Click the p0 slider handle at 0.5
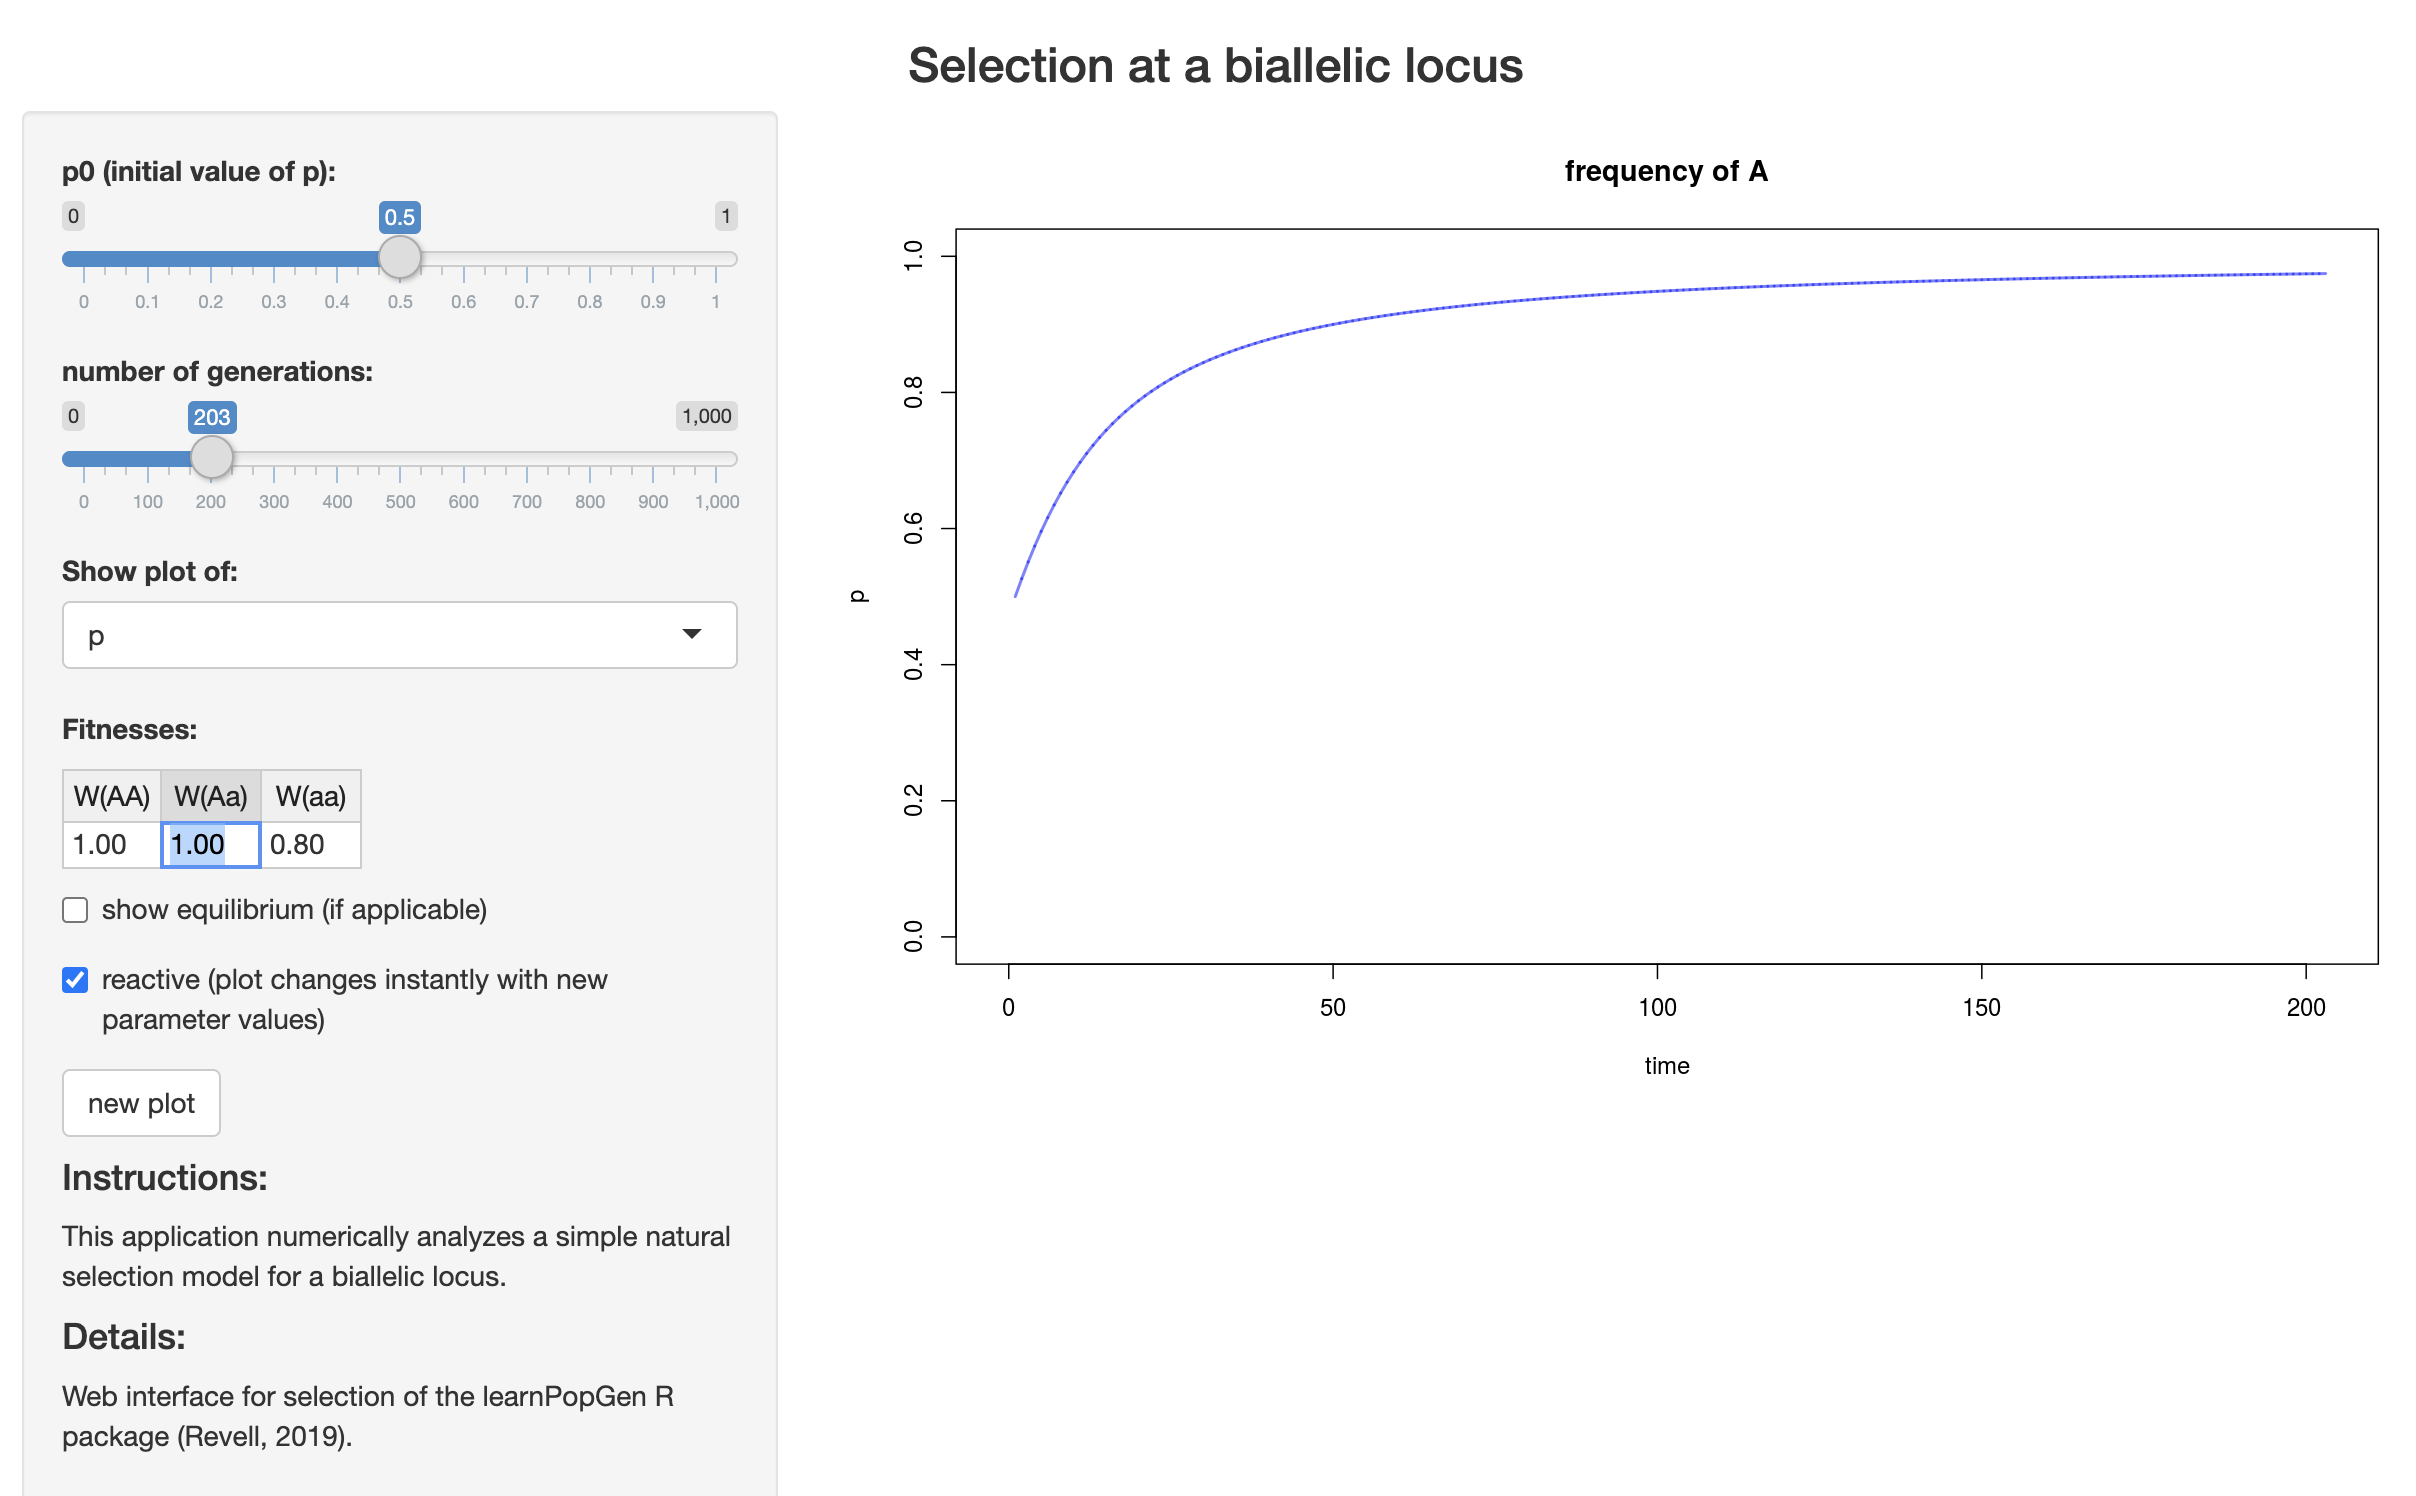The width and height of the screenshot is (2416, 1496). [400, 258]
